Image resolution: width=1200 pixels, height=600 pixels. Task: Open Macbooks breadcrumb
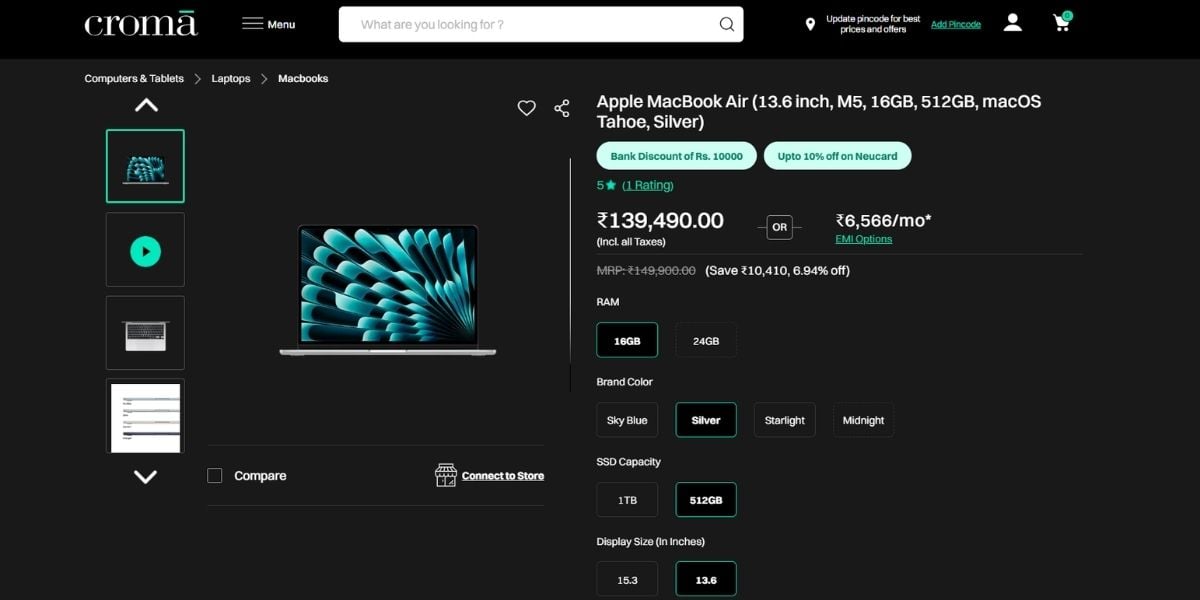[303, 78]
